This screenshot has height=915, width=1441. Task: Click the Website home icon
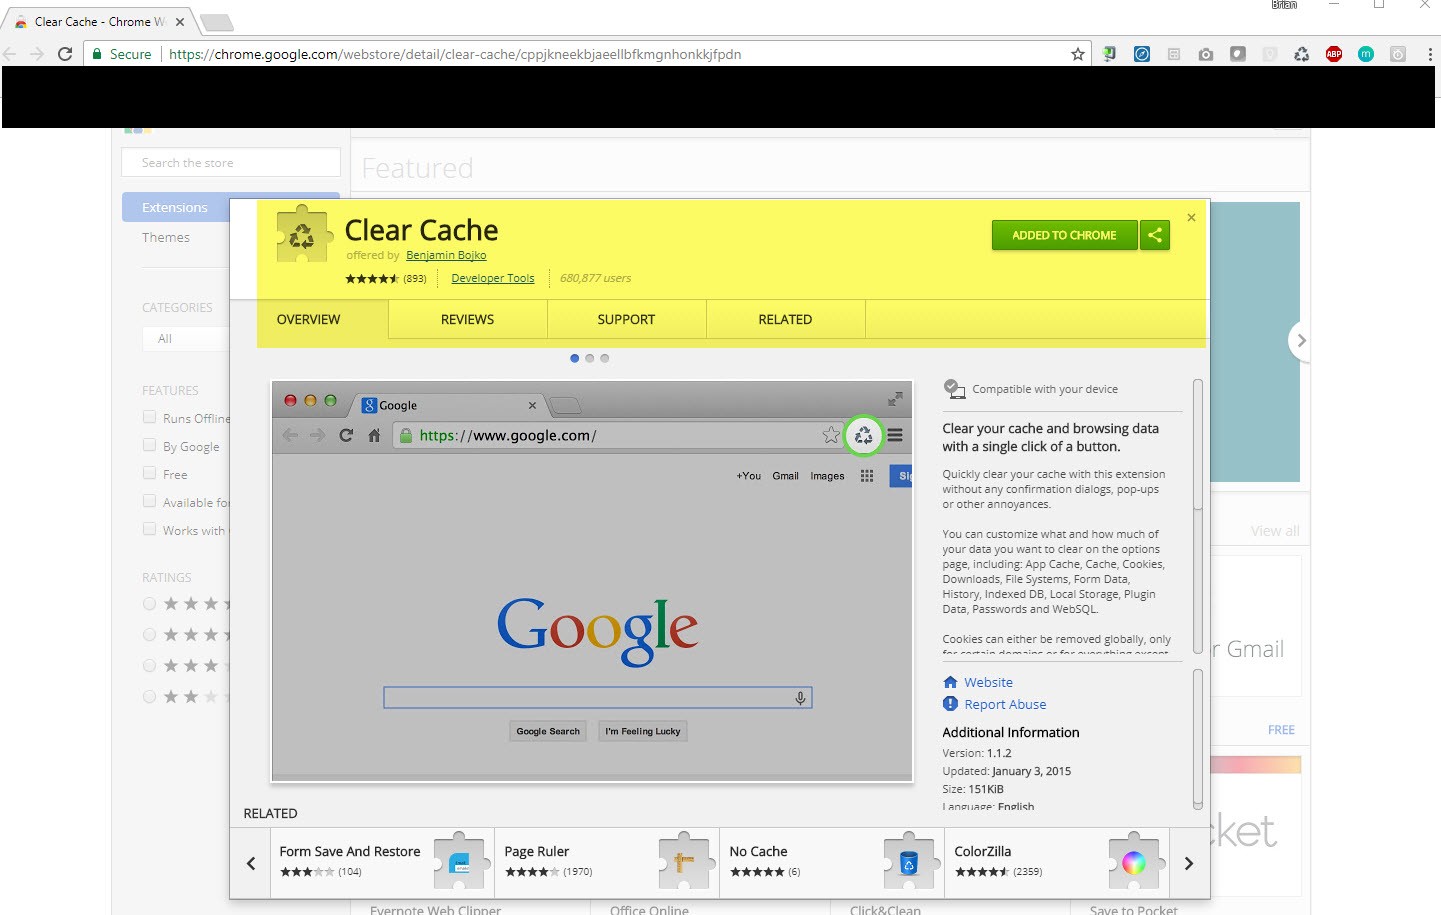pos(950,682)
